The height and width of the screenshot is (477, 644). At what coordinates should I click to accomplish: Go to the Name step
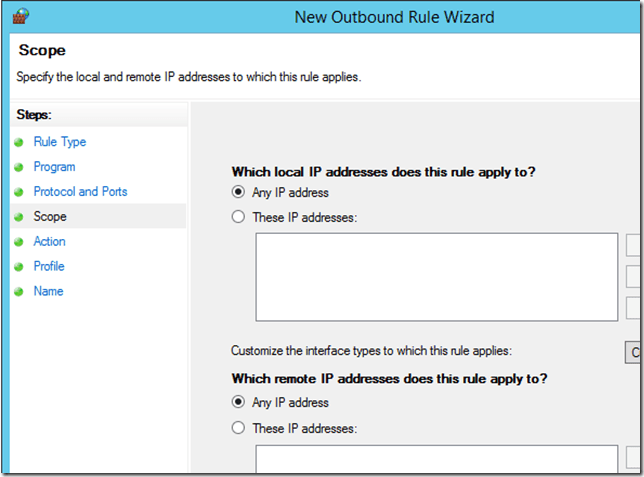coord(48,292)
